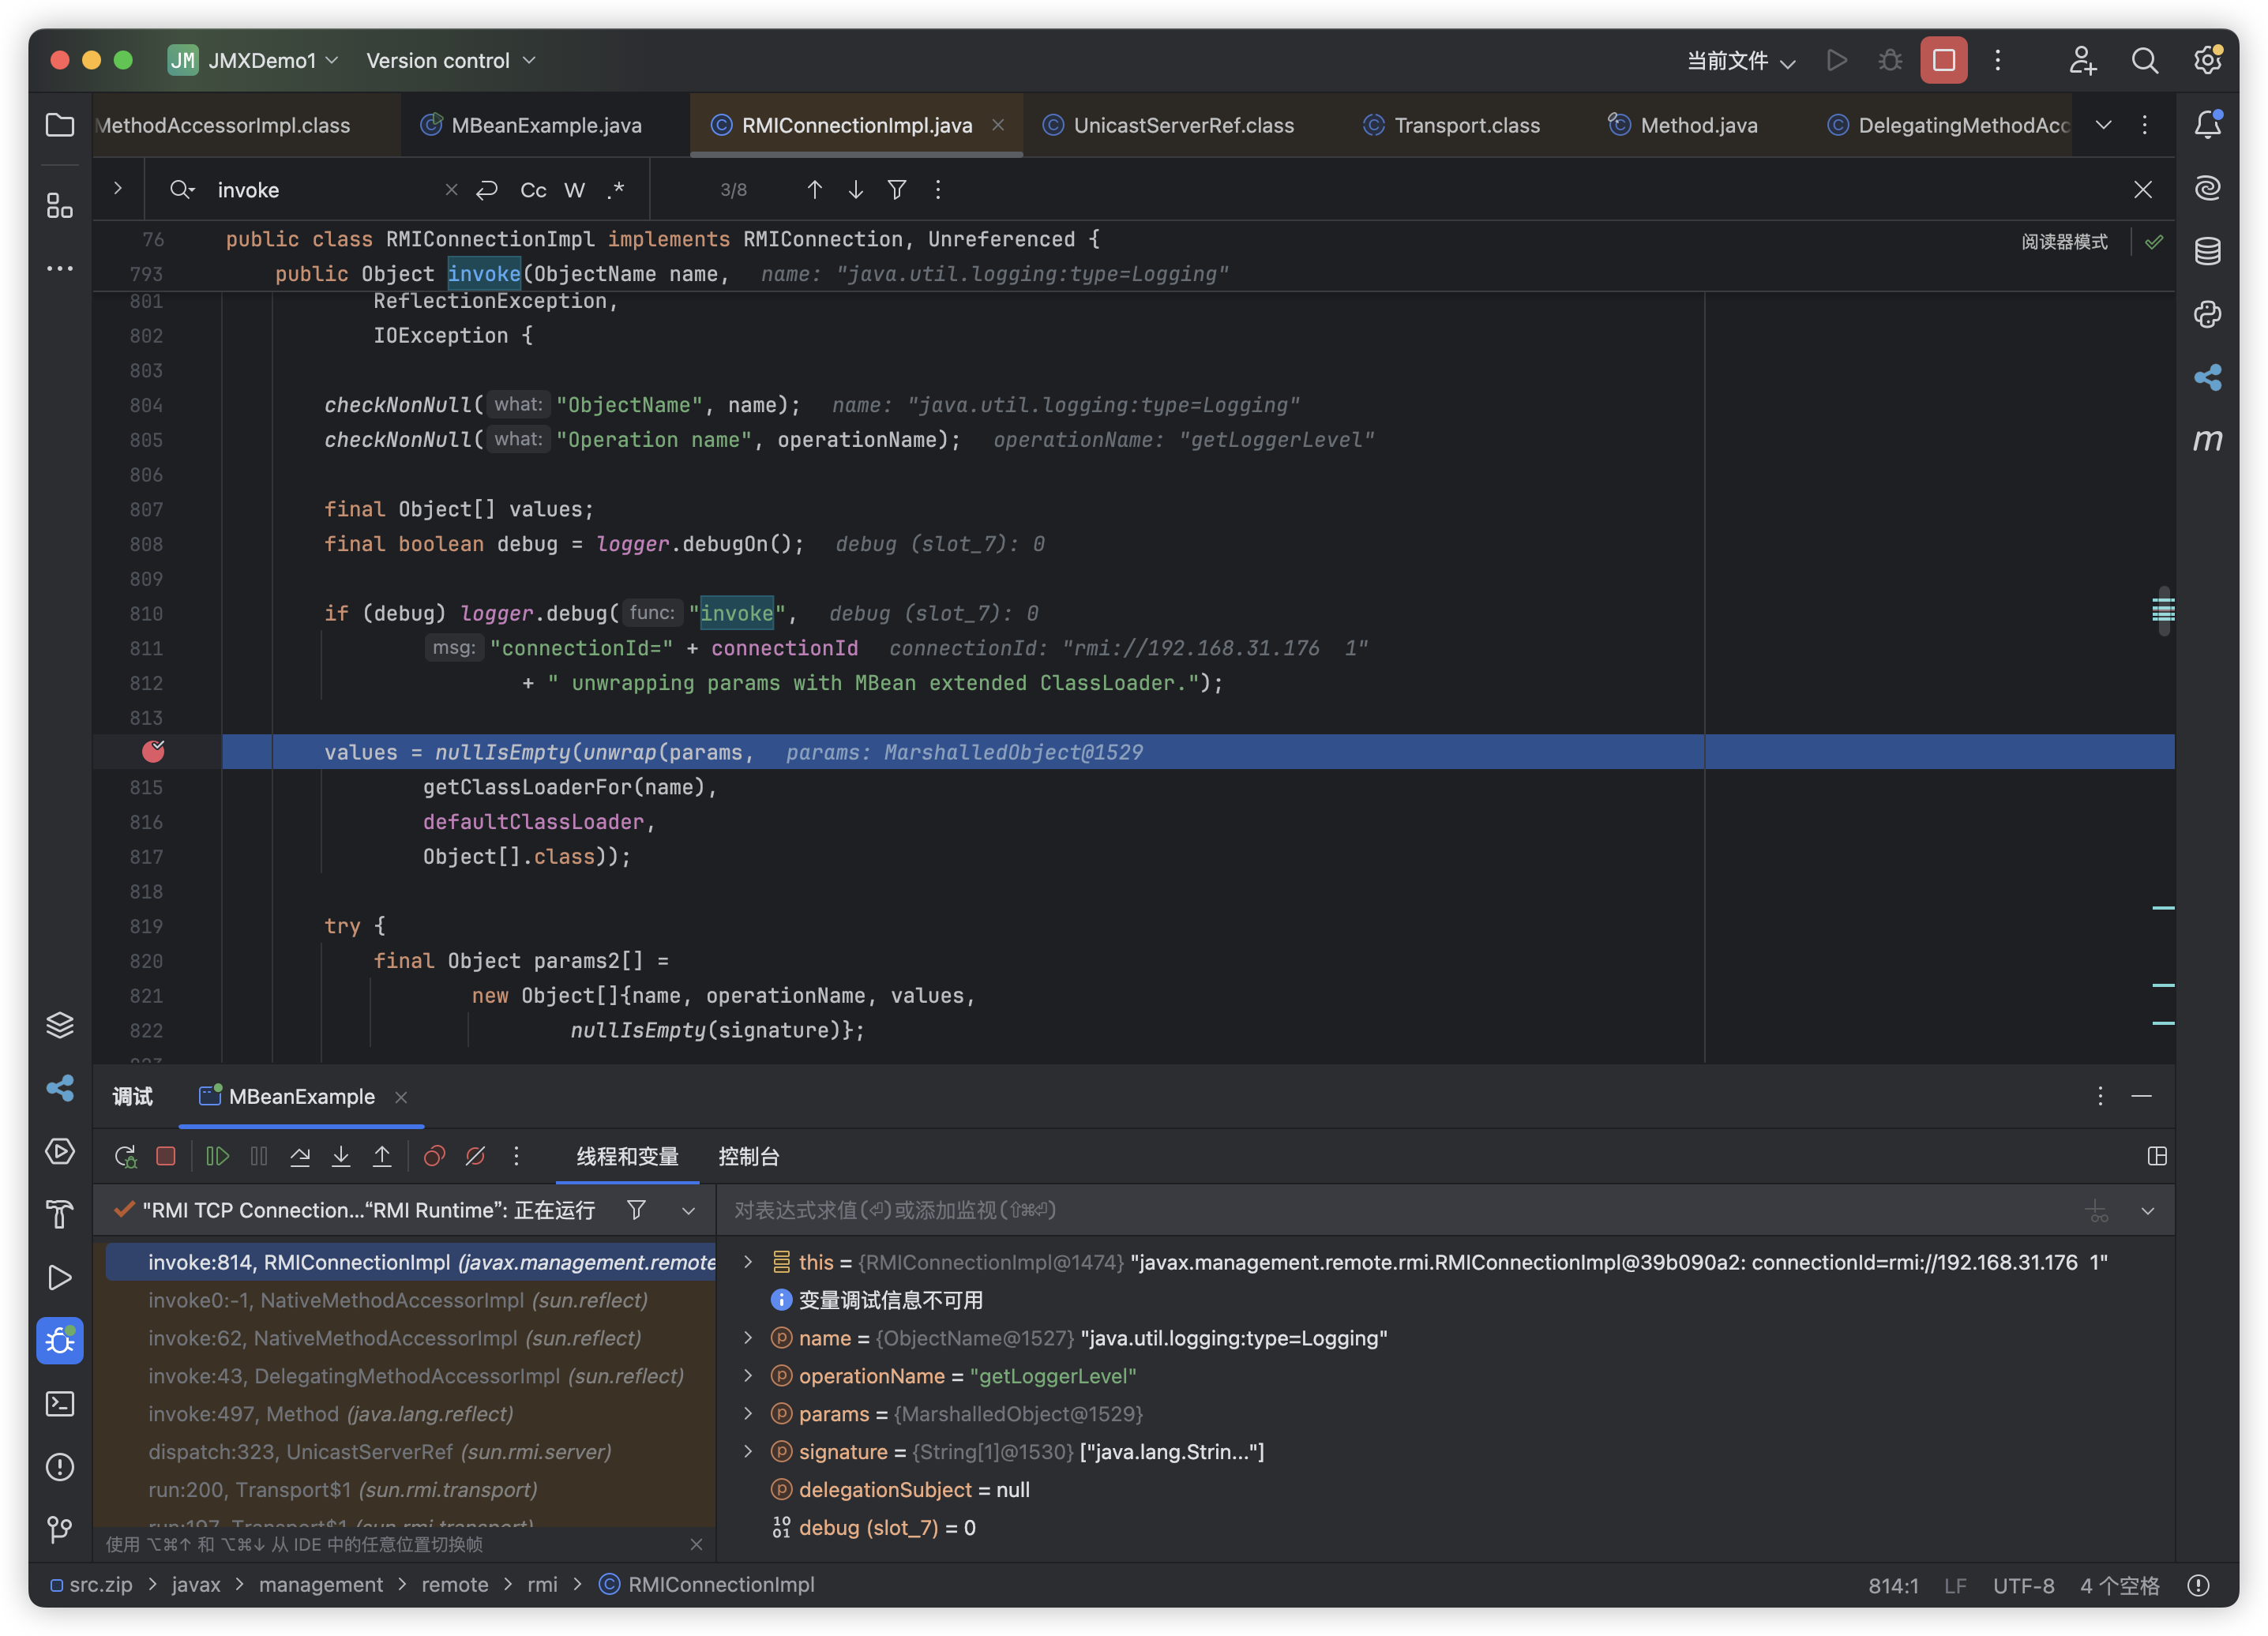Expand the 'name' variable node
The width and height of the screenshot is (2268, 1636).
tap(748, 1338)
